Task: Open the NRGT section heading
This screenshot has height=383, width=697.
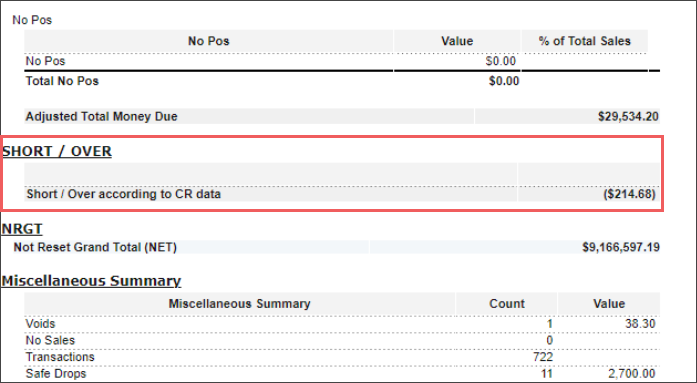Action: pyautogui.click(x=22, y=228)
